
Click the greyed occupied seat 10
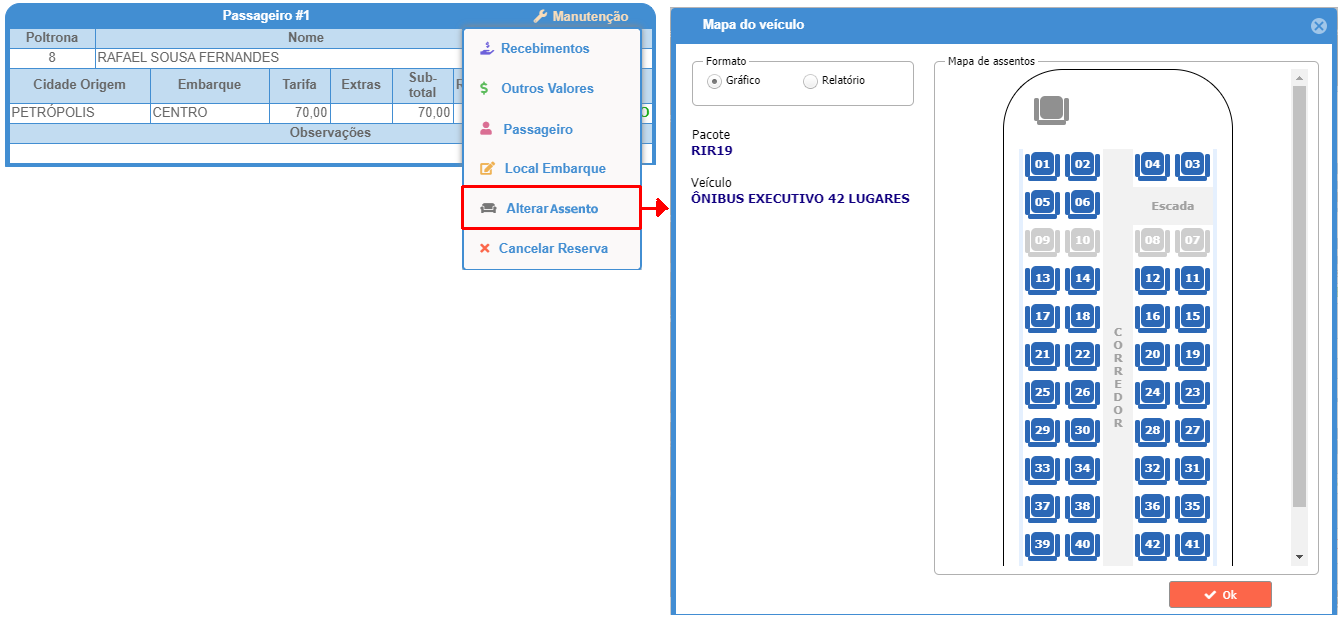[1082, 241]
